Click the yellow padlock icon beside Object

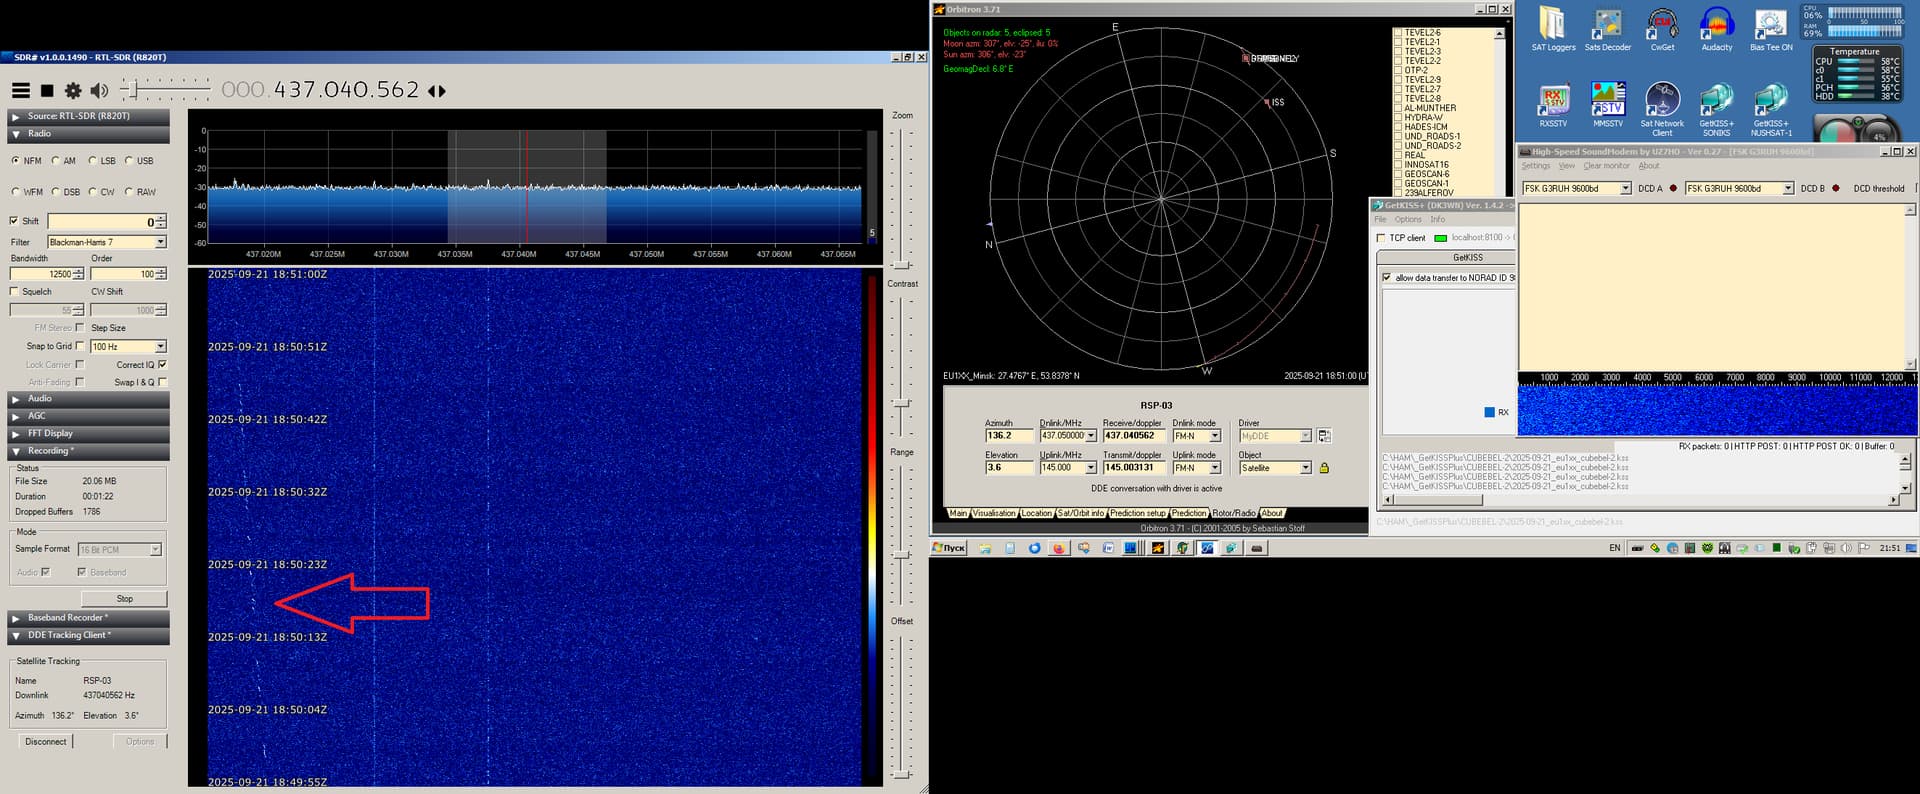point(1324,468)
